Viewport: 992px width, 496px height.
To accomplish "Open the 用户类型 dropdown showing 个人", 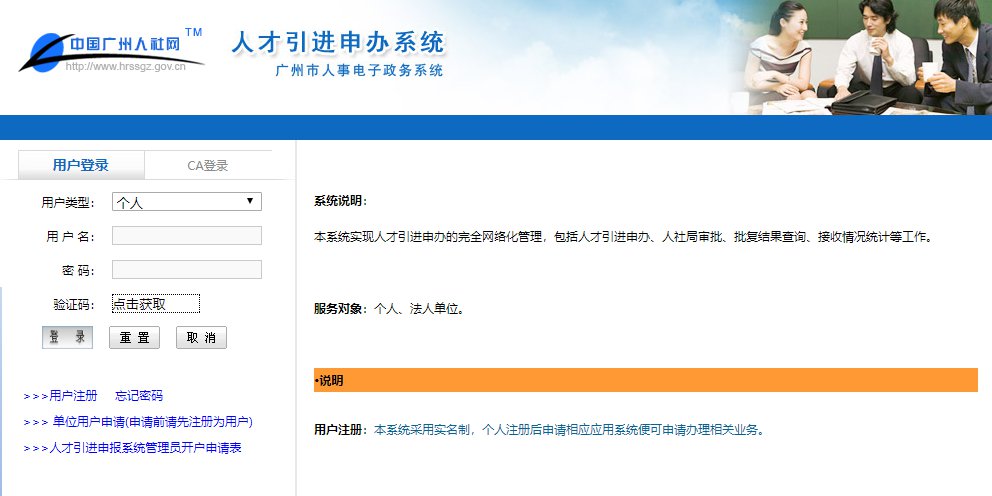I will point(187,202).
